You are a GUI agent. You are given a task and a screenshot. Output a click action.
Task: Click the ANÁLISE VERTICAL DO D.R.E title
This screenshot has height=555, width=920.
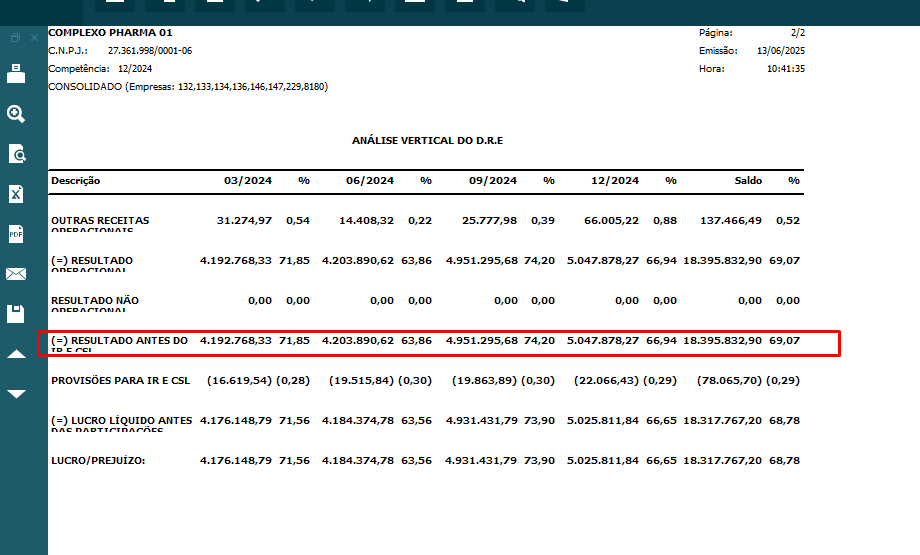427,141
